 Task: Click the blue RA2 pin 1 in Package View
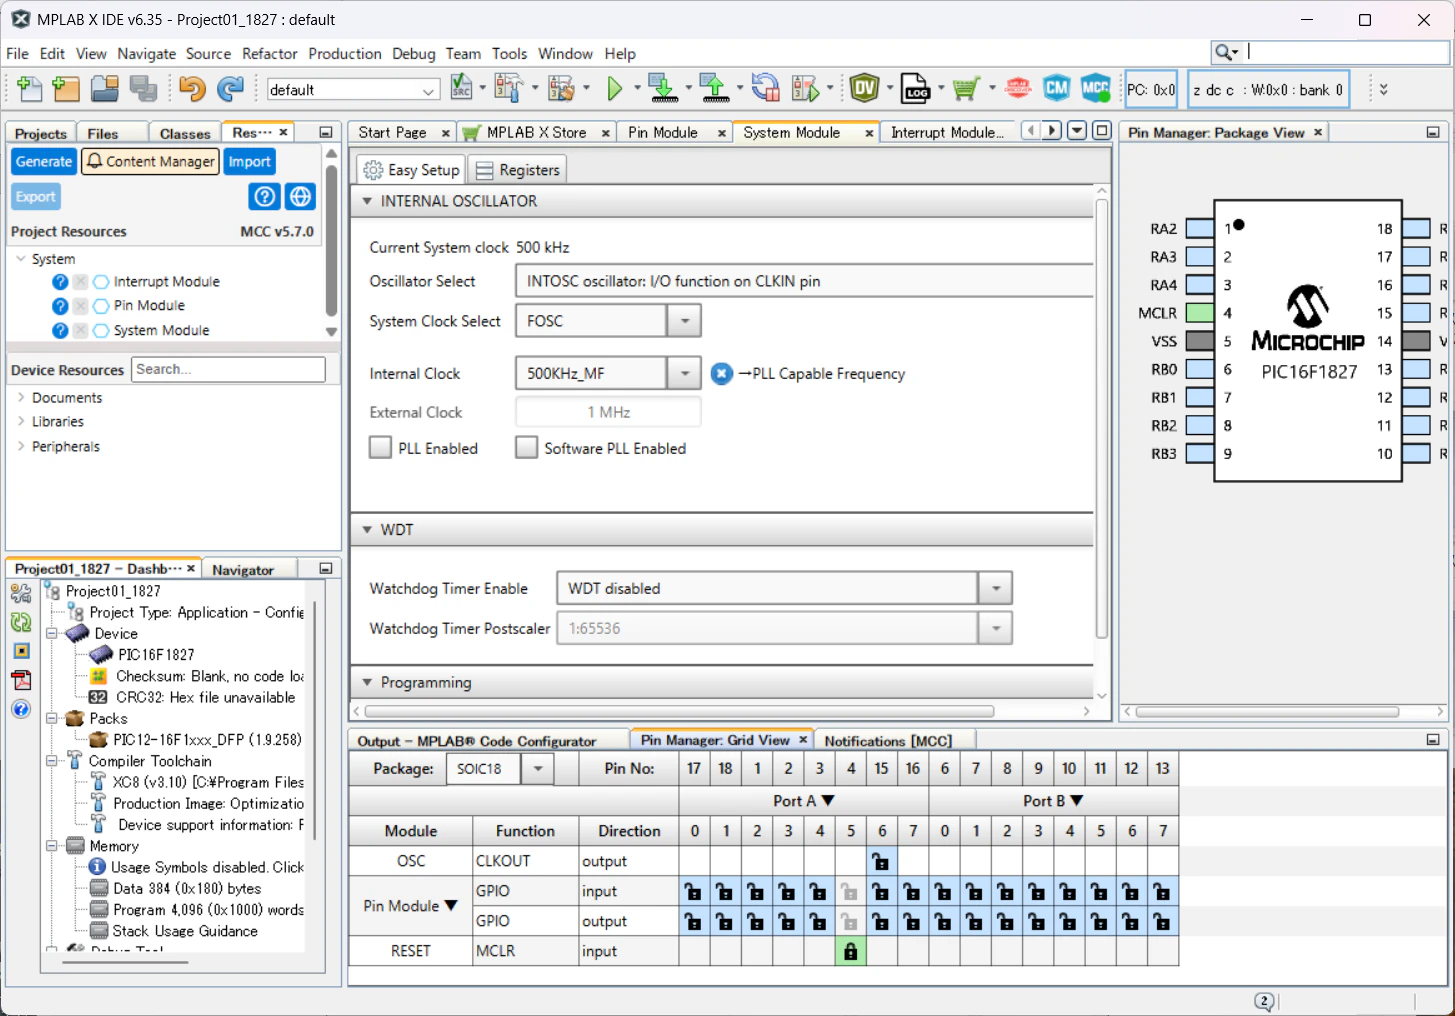pos(1199,229)
